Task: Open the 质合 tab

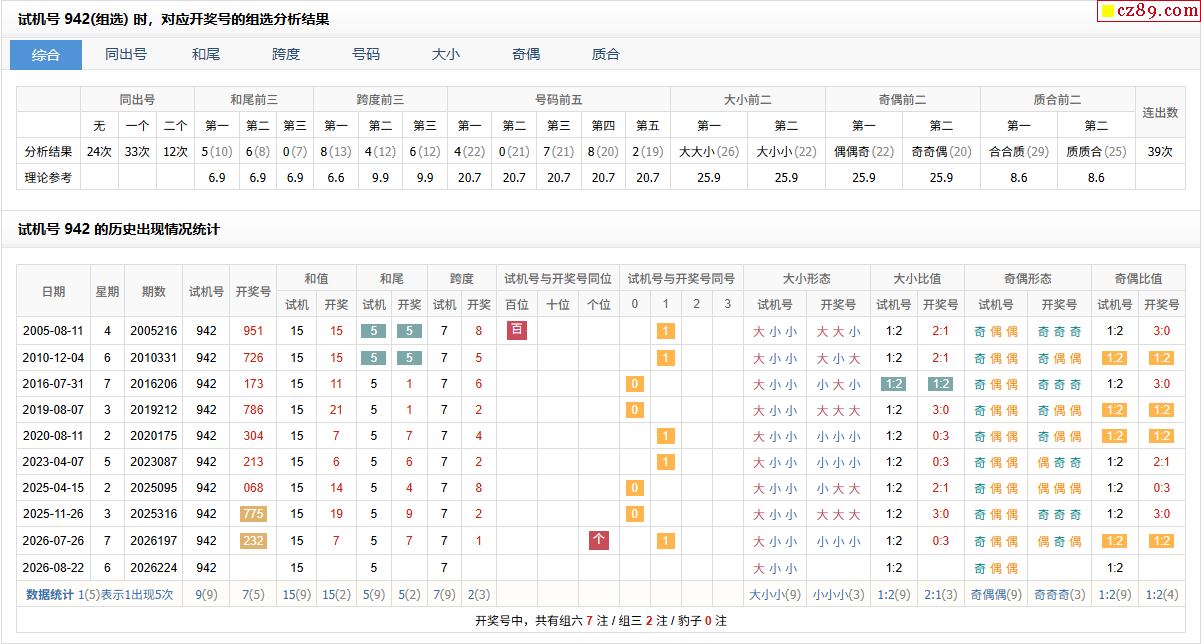Action: [x=606, y=55]
